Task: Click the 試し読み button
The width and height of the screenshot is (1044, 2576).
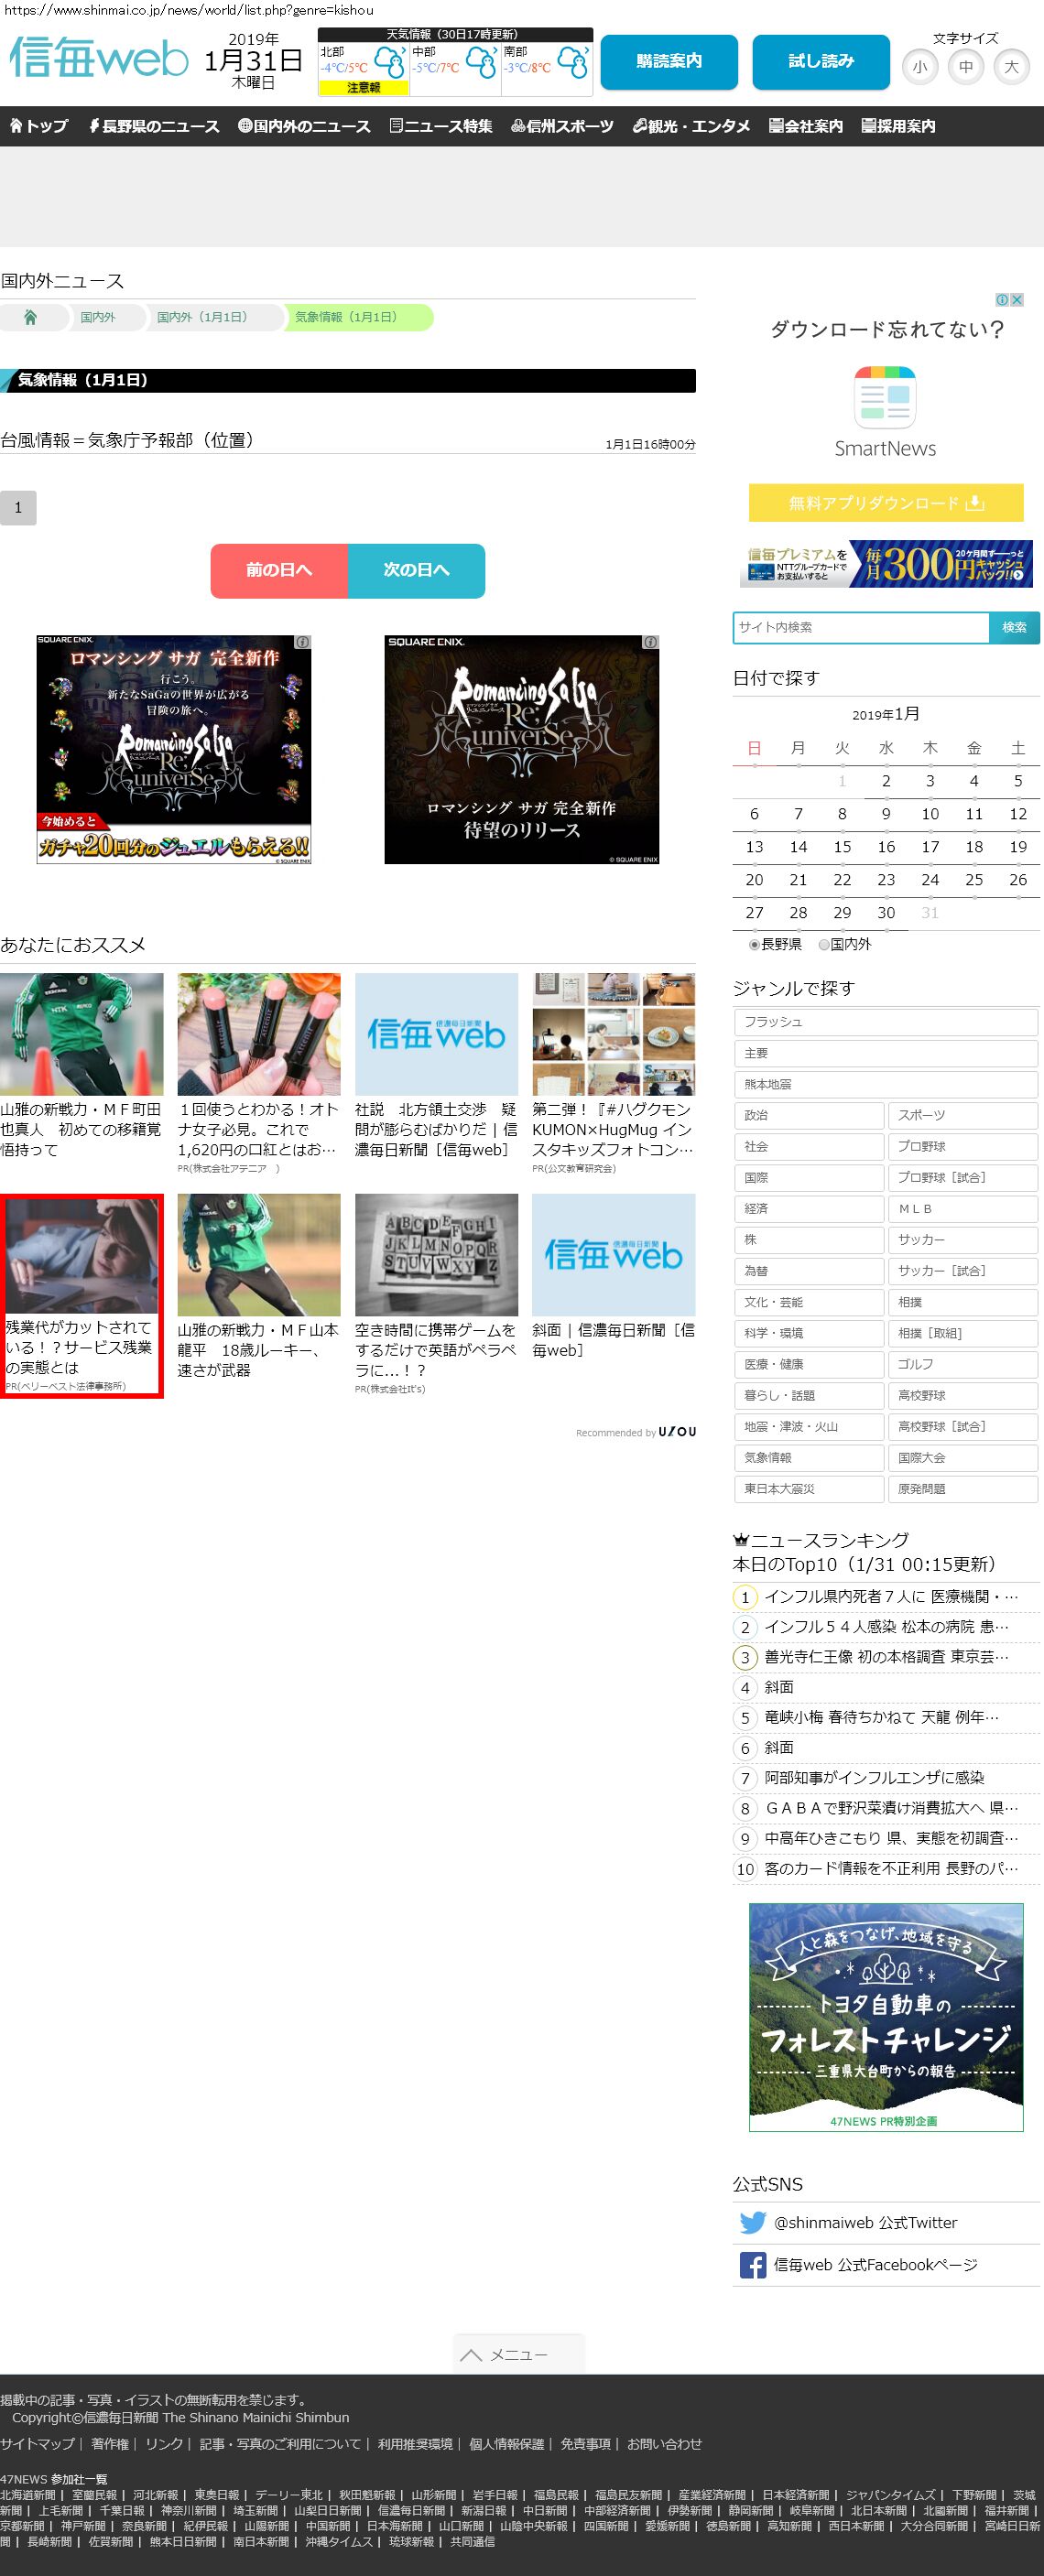Action: 821,62
